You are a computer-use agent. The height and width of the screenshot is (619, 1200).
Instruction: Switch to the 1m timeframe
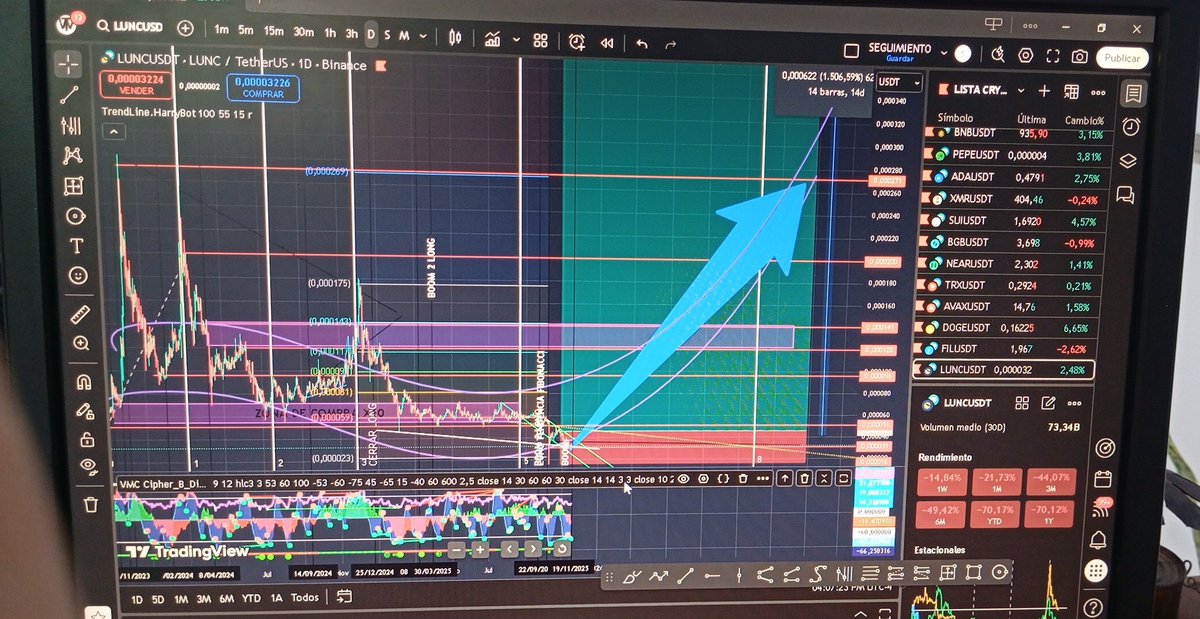[x=221, y=30]
